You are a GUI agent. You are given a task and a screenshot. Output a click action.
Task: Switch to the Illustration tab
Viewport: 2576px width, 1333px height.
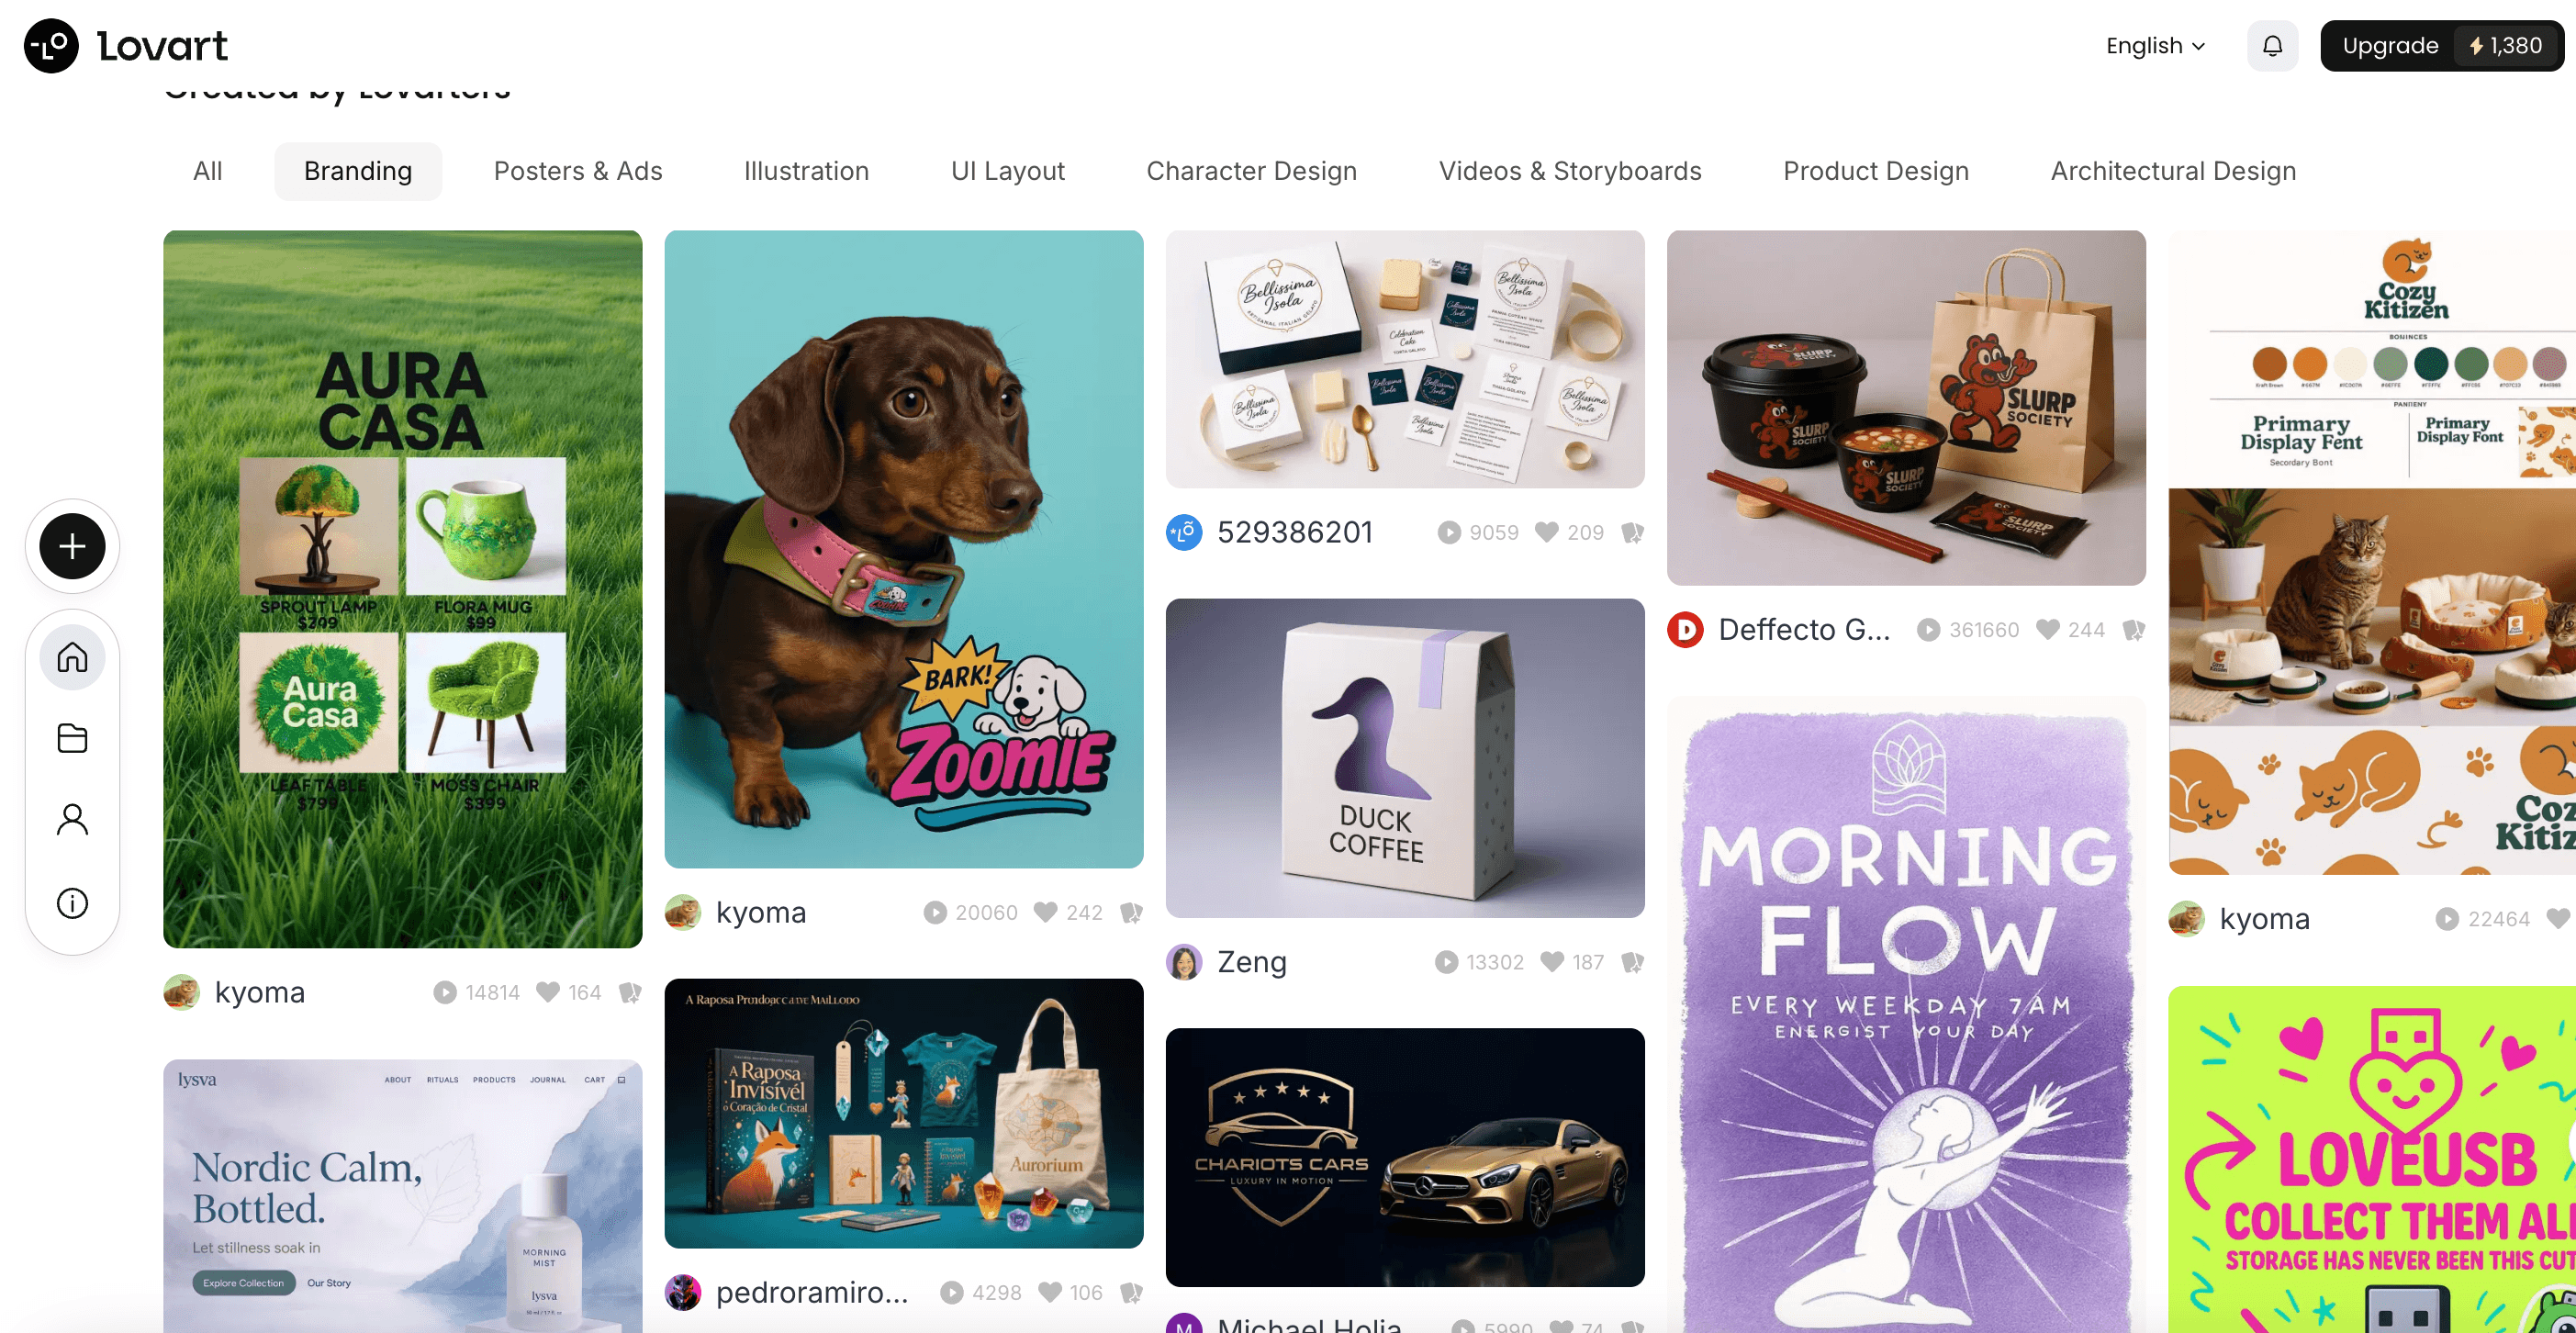[x=806, y=171]
